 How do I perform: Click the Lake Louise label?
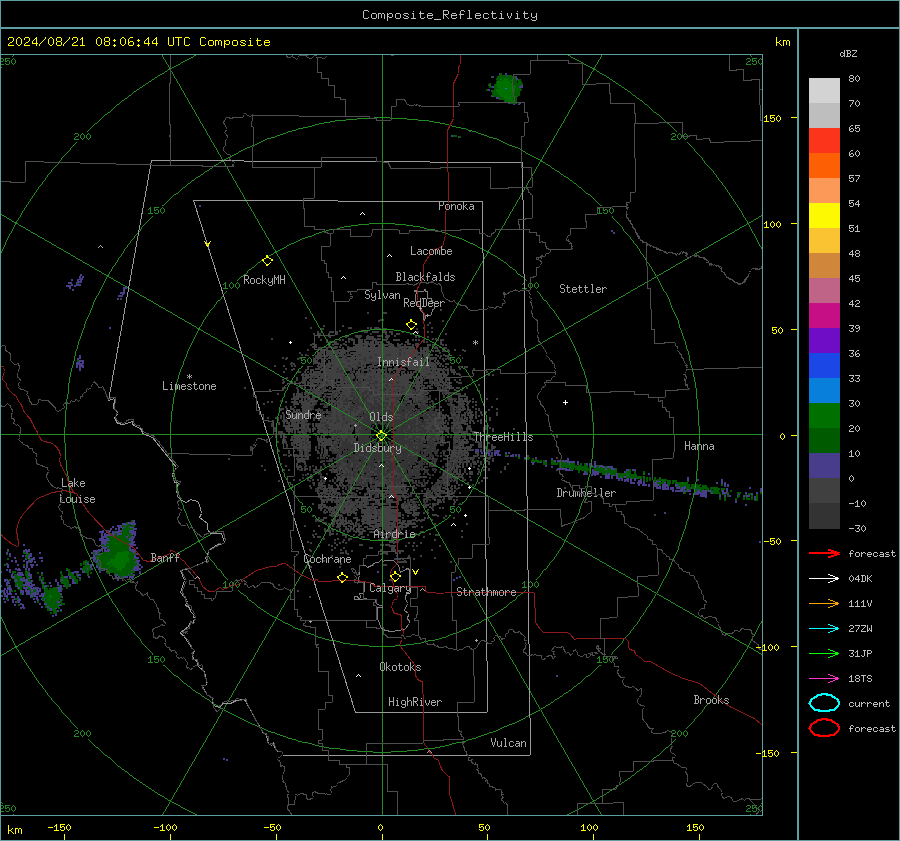(x=77, y=491)
